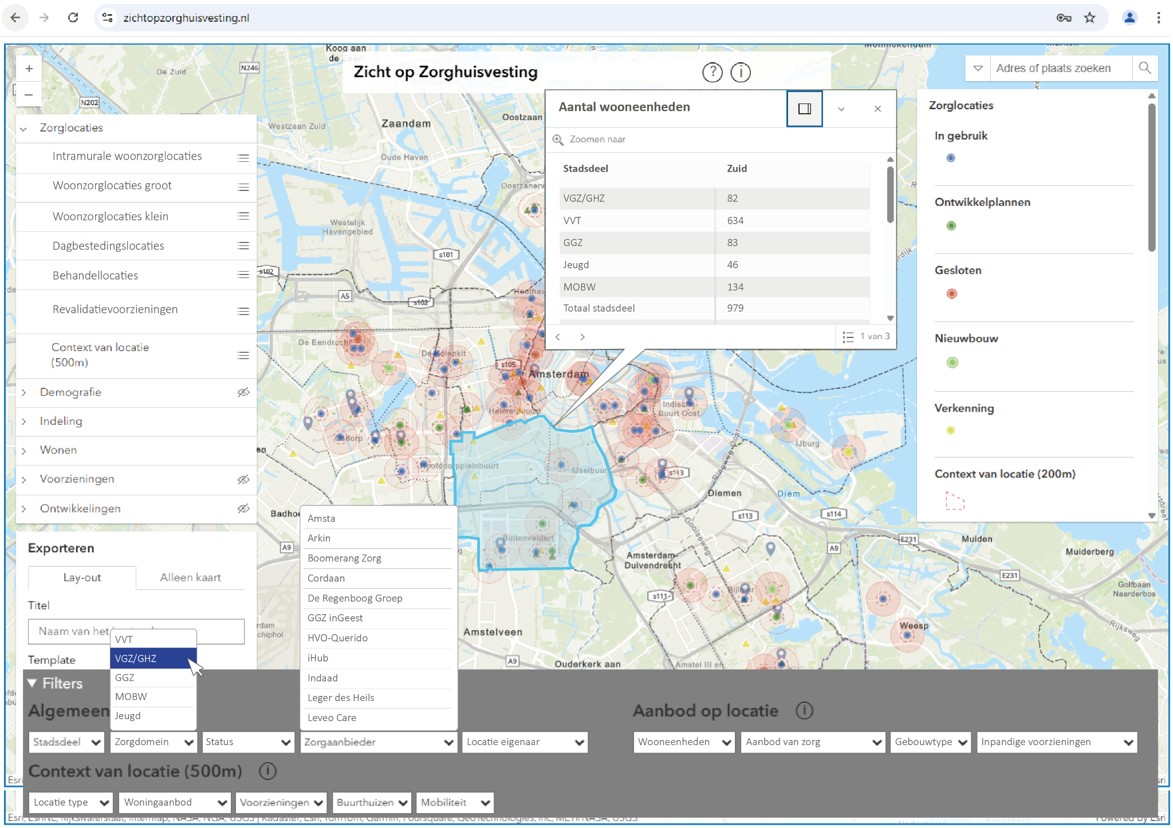
Task: Reload the page in the browser
Action: click(73, 18)
